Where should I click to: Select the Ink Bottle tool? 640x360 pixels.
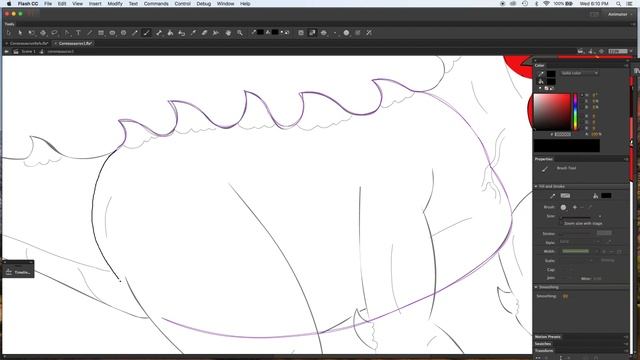coord(182,33)
